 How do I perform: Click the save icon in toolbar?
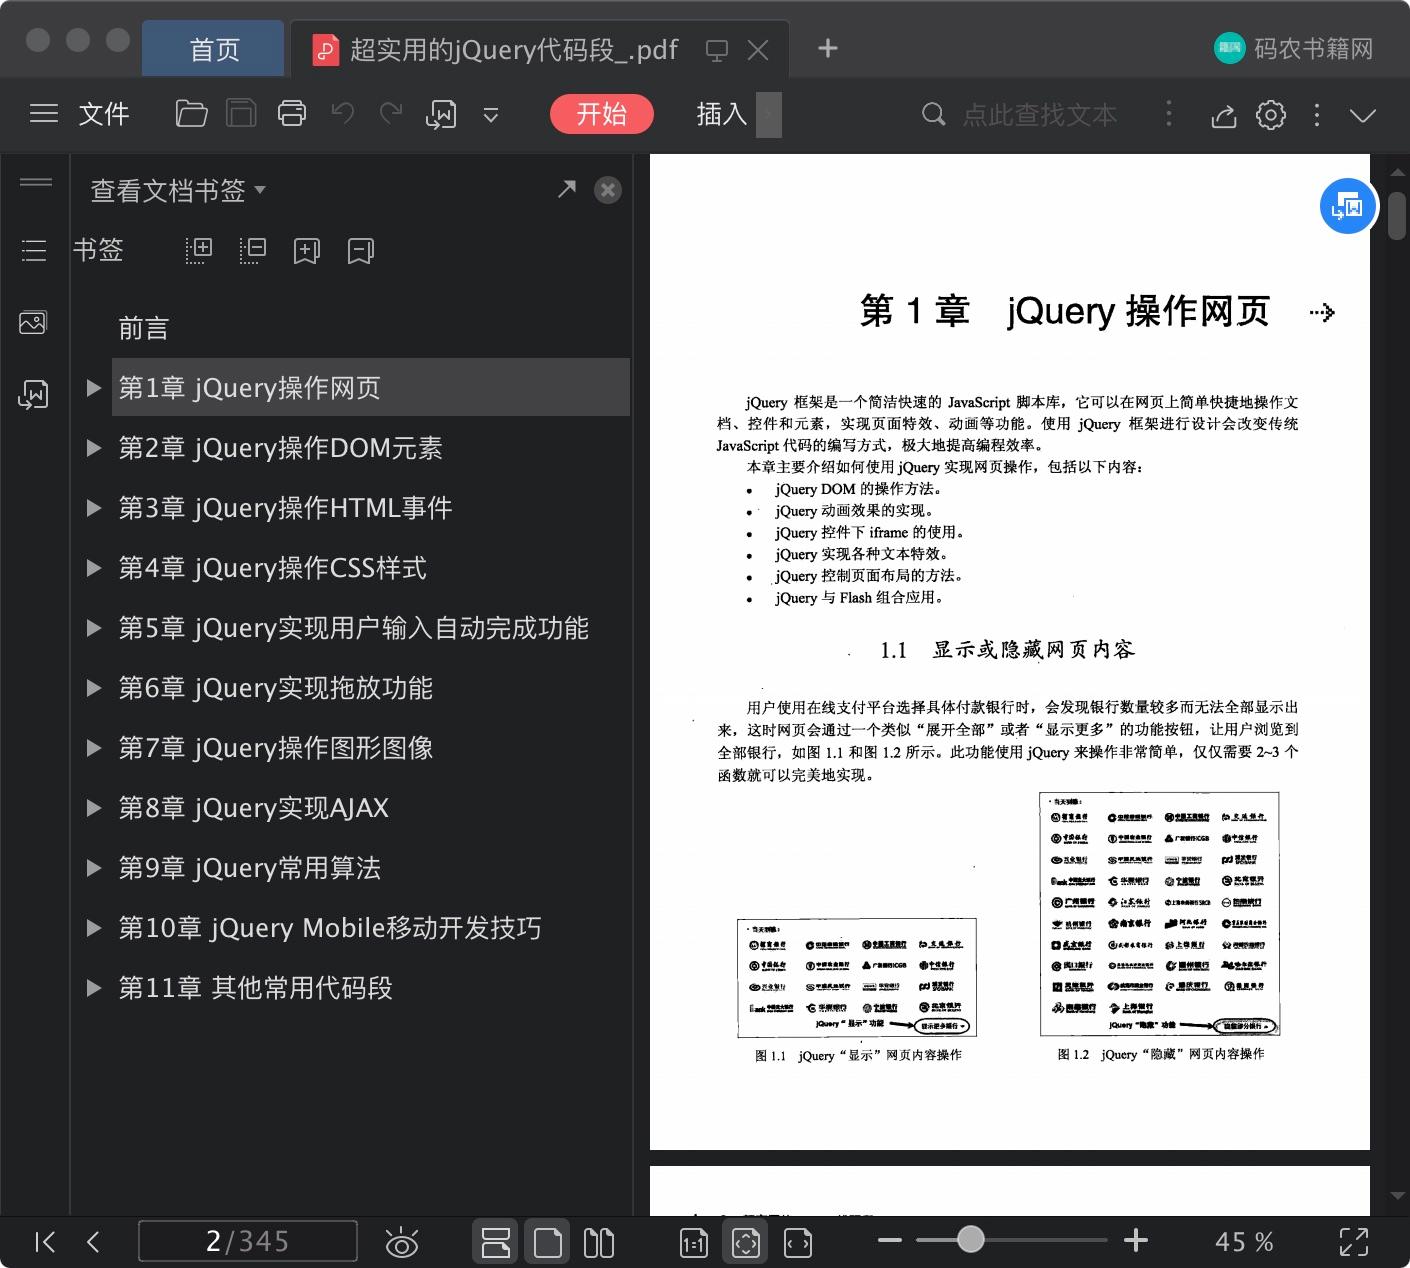(x=241, y=114)
